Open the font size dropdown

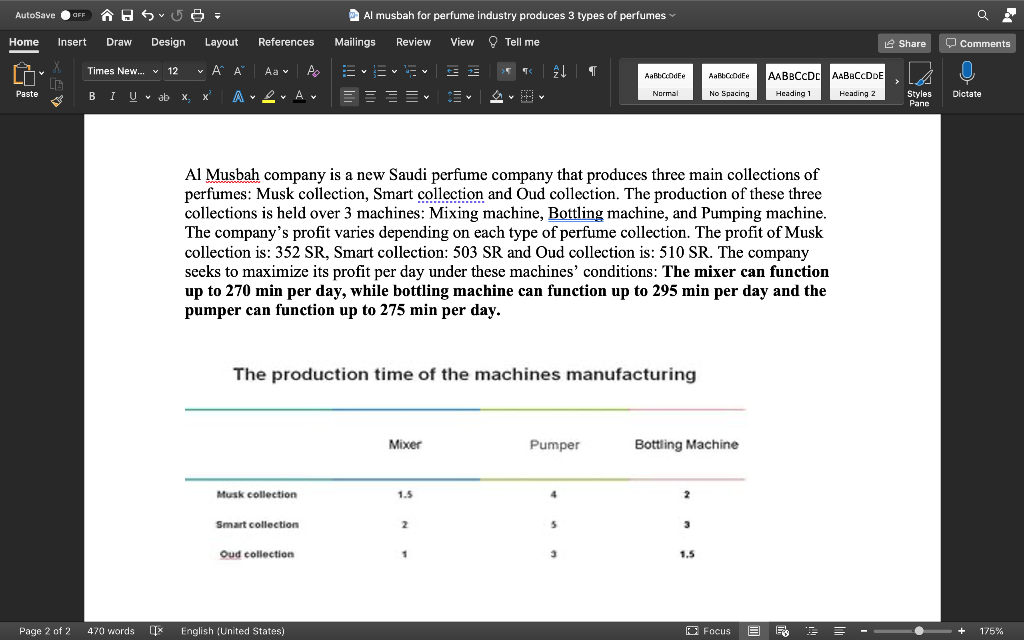200,71
